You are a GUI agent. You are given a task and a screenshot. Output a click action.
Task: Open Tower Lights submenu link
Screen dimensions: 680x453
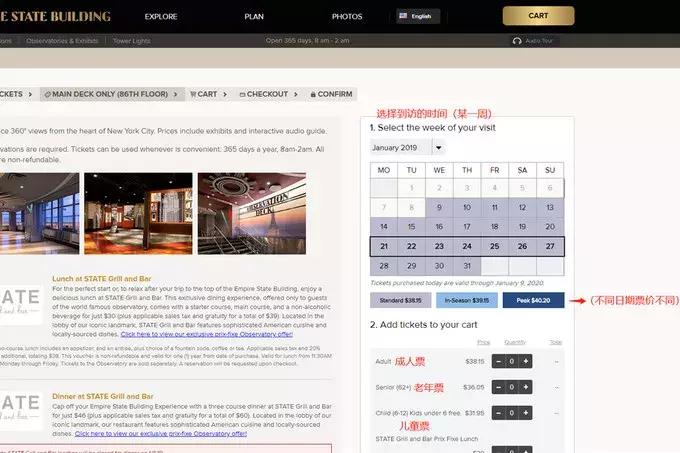pyautogui.click(x=131, y=41)
